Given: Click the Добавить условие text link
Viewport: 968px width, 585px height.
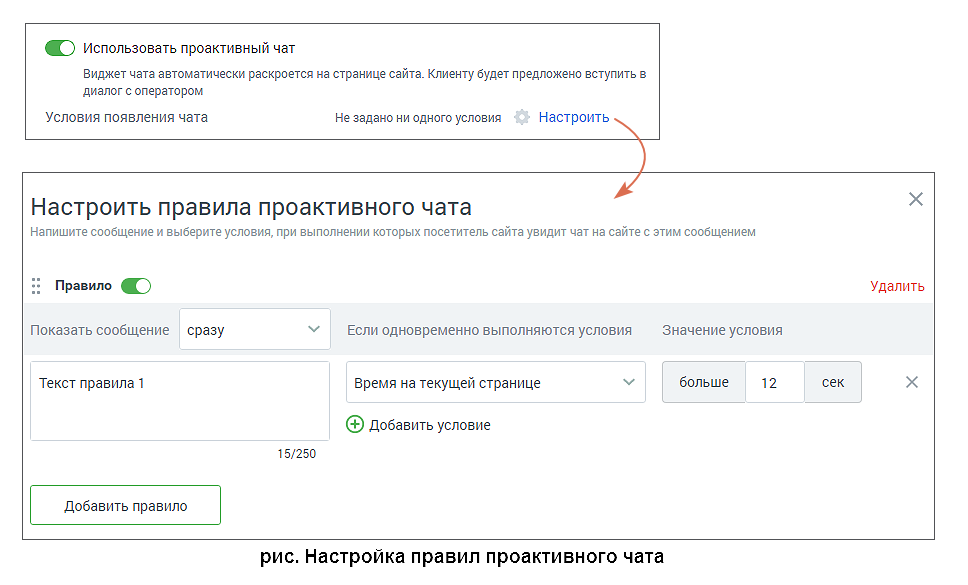Looking at the screenshot, I should pos(430,425).
